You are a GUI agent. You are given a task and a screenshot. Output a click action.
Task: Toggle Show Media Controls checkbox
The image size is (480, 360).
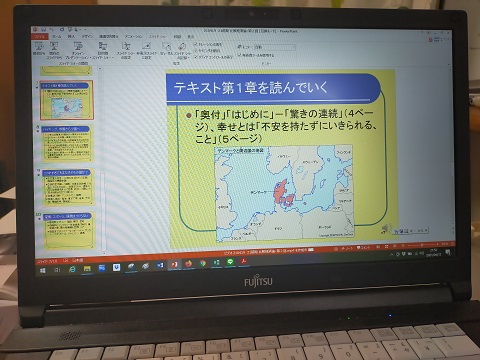point(195,57)
